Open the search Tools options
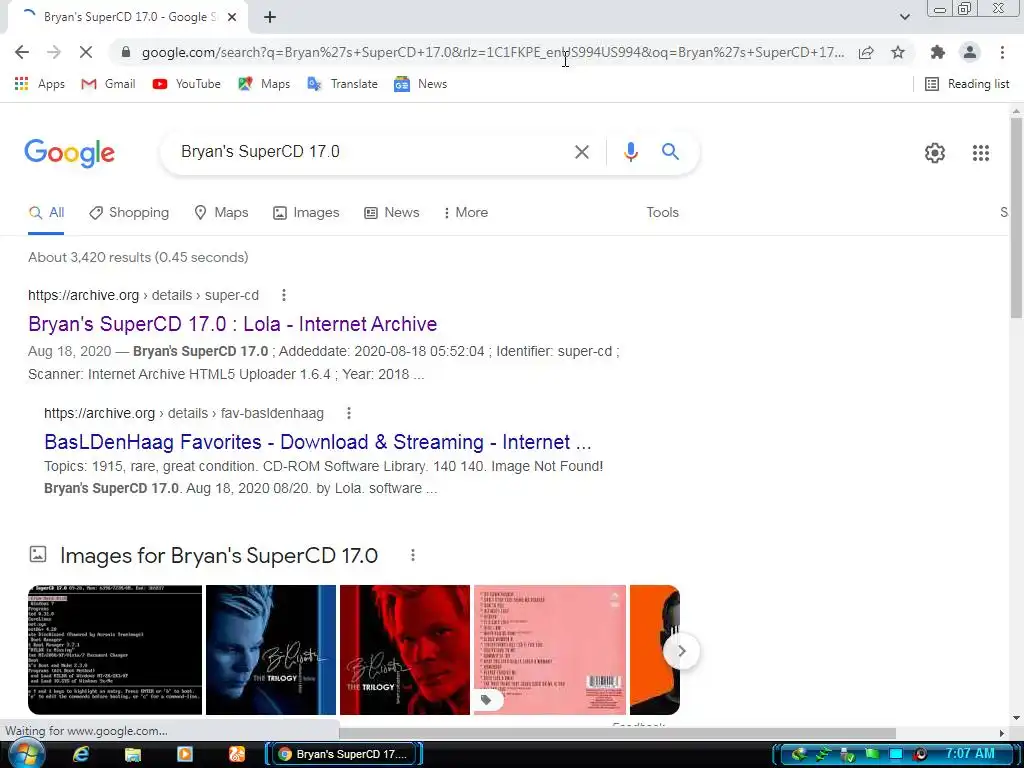The width and height of the screenshot is (1024, 768). click(x=662, y=213)
